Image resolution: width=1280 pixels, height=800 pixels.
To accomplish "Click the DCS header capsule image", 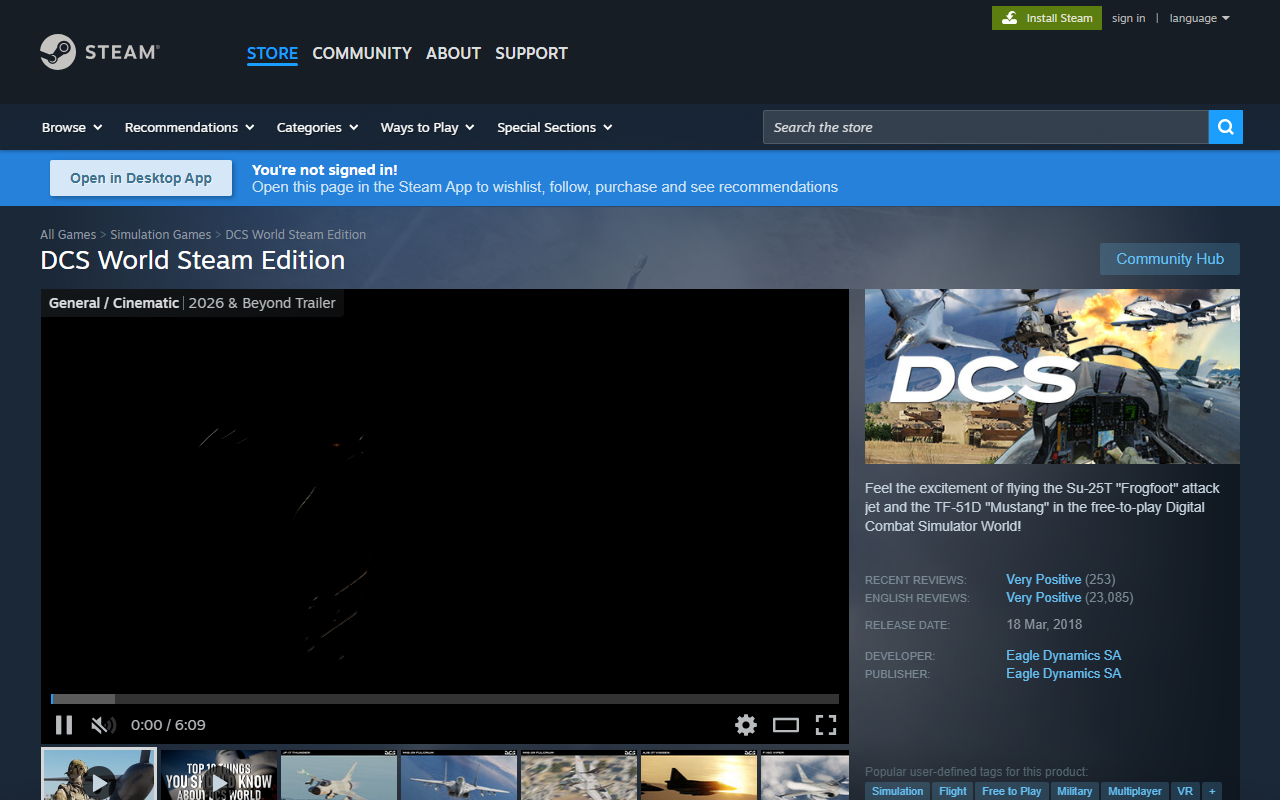I will (1052, 376).
